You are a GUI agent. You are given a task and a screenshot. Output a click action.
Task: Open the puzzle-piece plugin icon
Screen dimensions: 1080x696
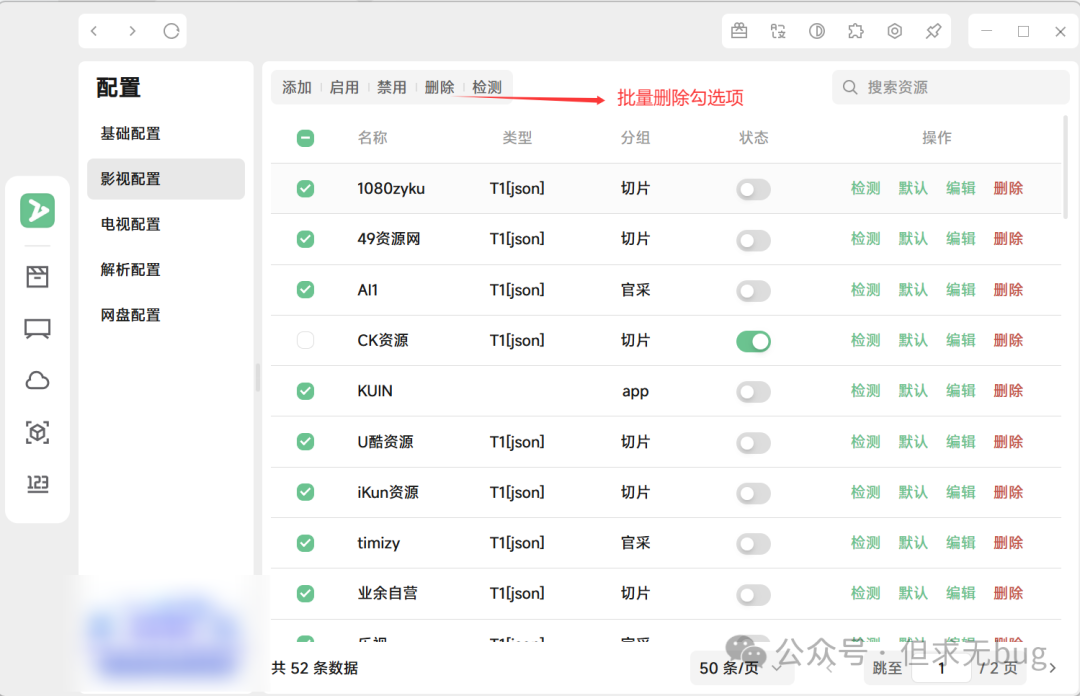(855, 31)
